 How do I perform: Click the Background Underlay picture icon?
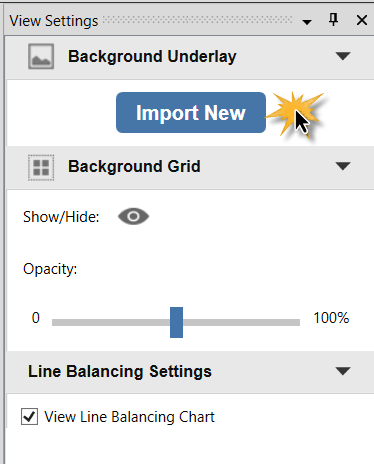(x=41, y=56)
